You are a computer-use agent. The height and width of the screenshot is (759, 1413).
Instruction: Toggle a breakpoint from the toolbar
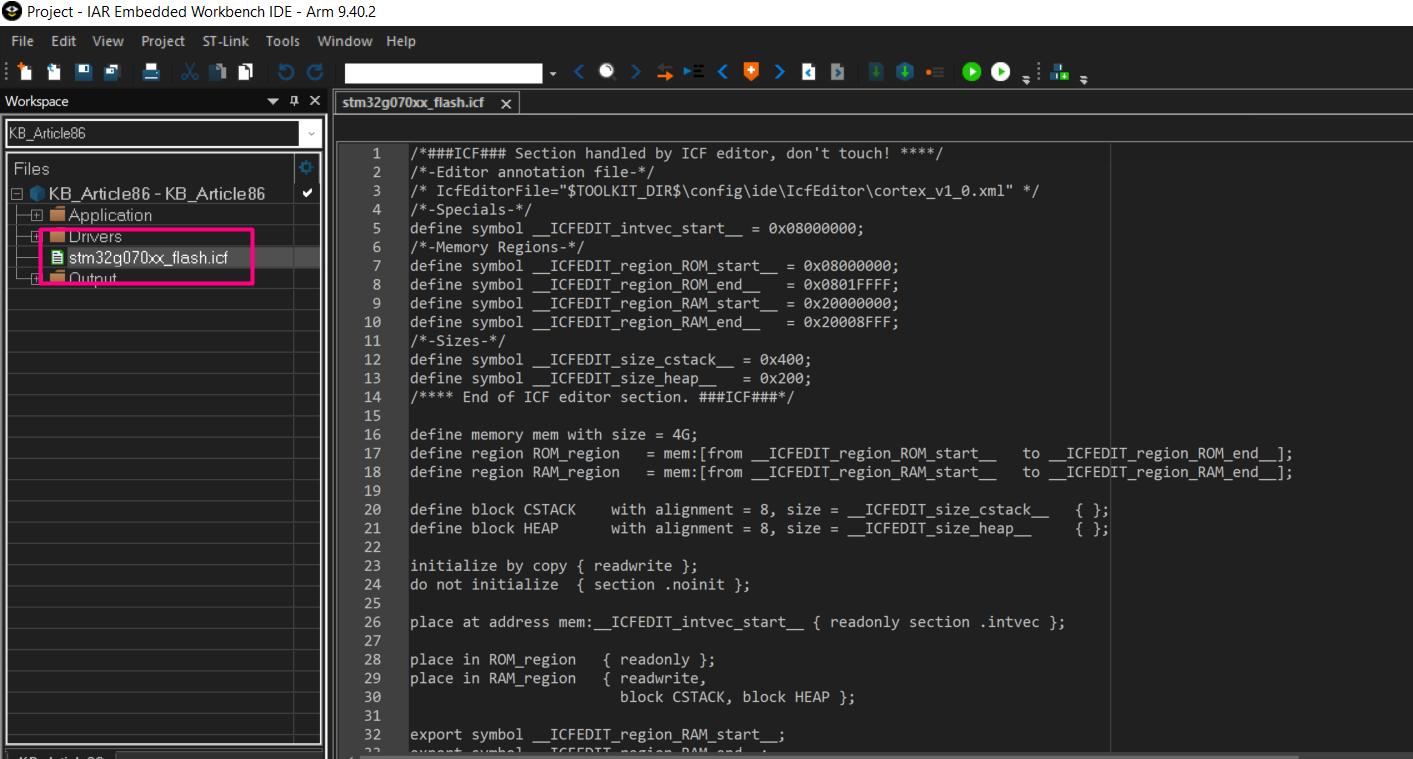(933, 71)
